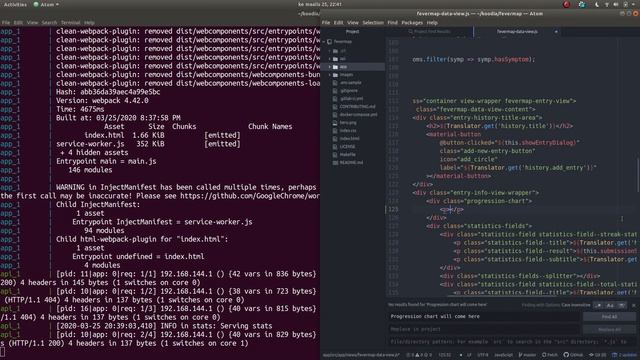The image size is (640, 360).
Task: Switch to the Project Find Results tab
Action: [x=429, y=31]
